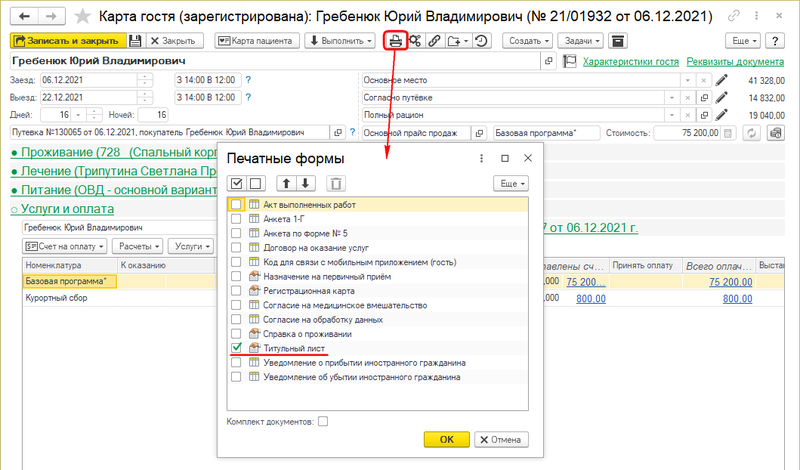Add guest card to favorites star

pos(82,16)
